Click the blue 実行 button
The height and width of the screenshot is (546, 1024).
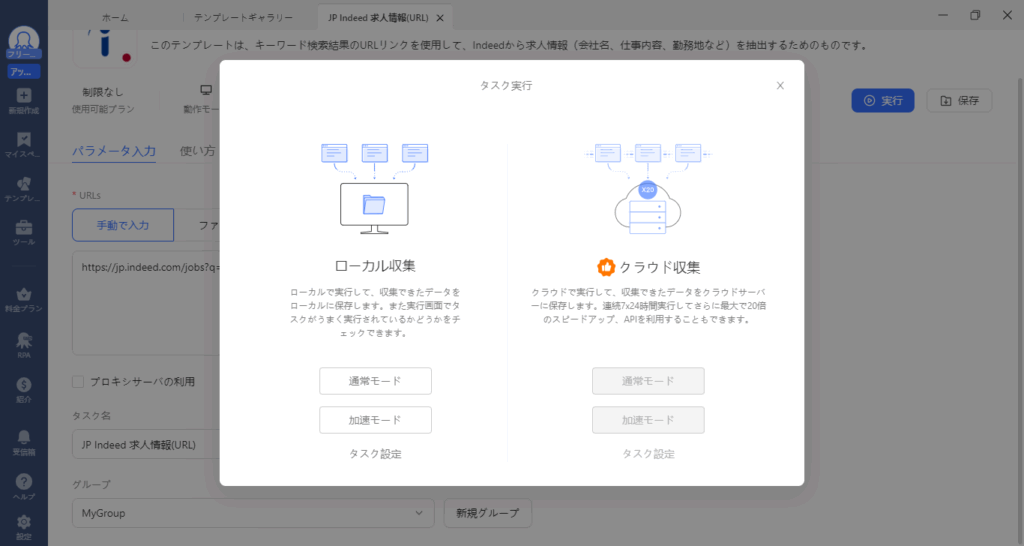coord(883,101)
